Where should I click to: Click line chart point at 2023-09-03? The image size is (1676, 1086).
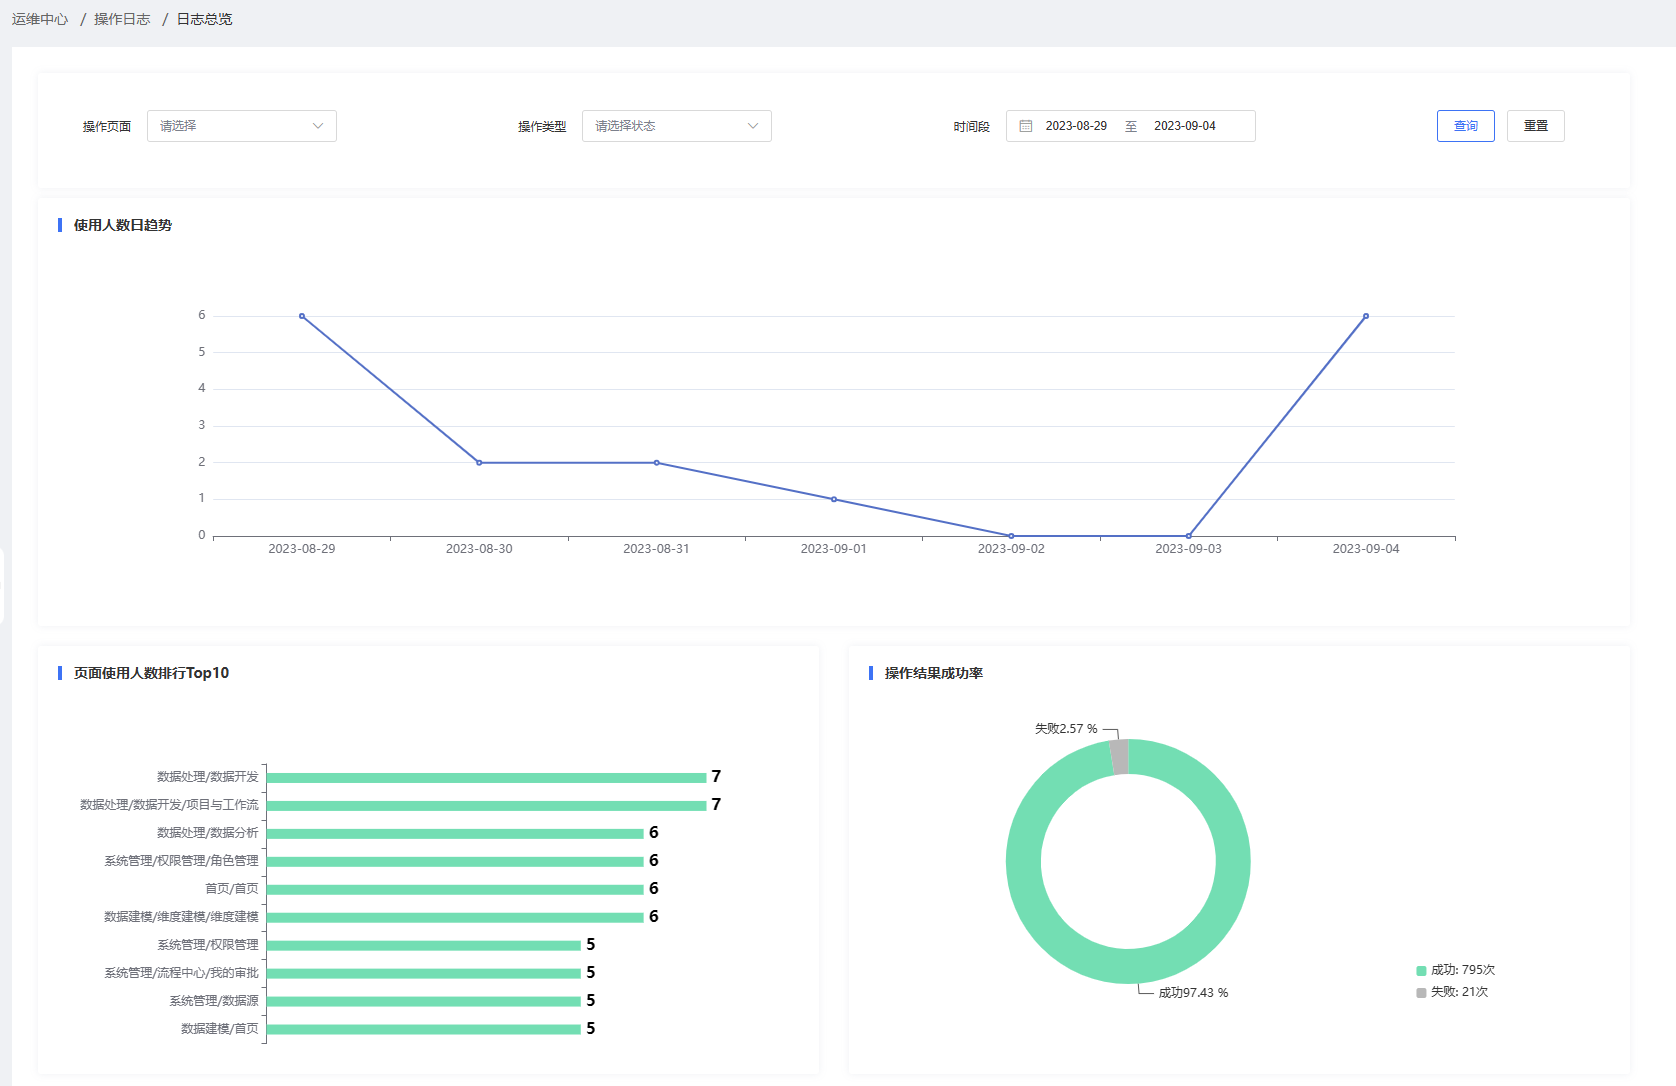1188,536
